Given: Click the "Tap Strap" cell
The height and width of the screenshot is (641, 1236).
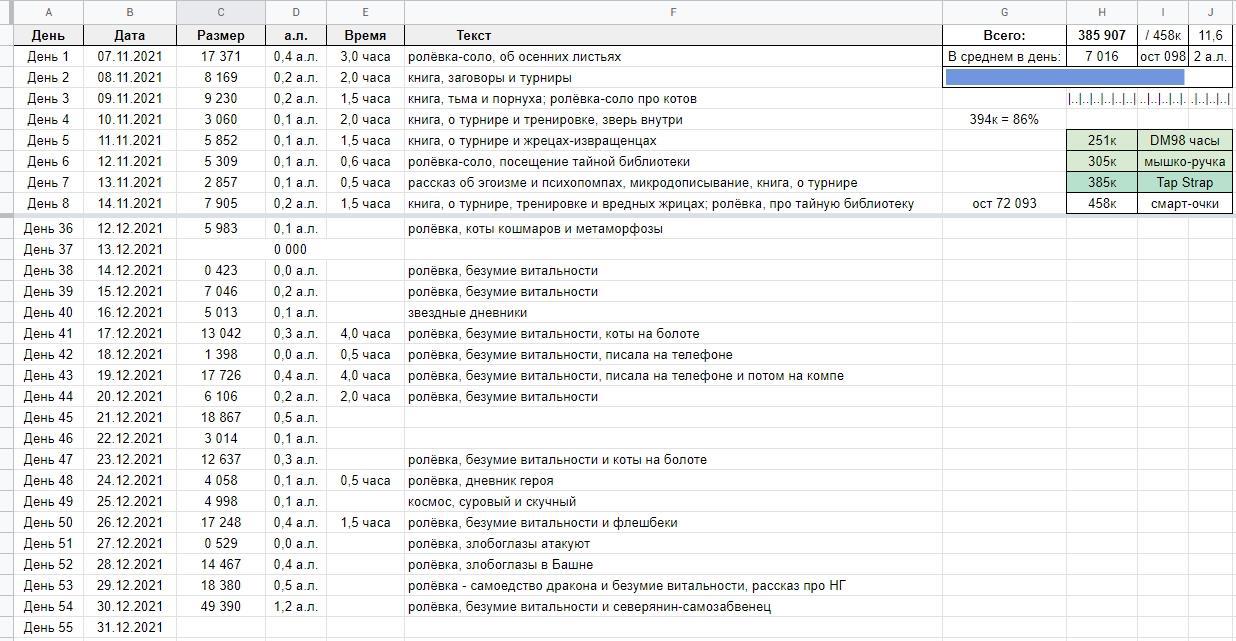Looking at the screenshot, I should (1184, 183).
